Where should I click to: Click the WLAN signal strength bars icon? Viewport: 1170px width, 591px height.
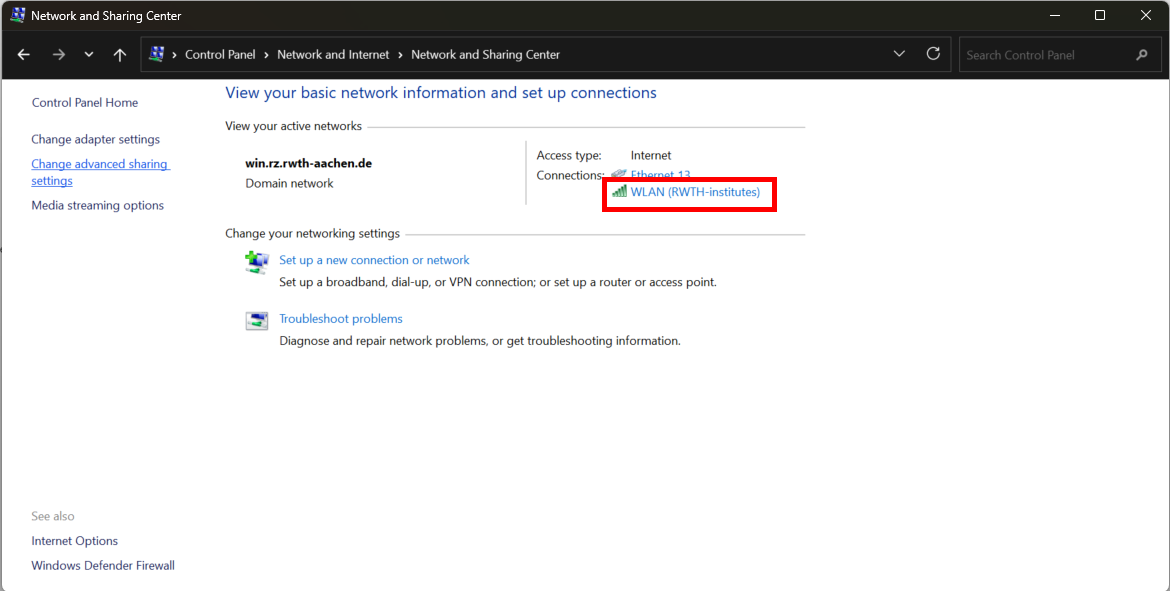pyautogui.click(x=619, y=191)
